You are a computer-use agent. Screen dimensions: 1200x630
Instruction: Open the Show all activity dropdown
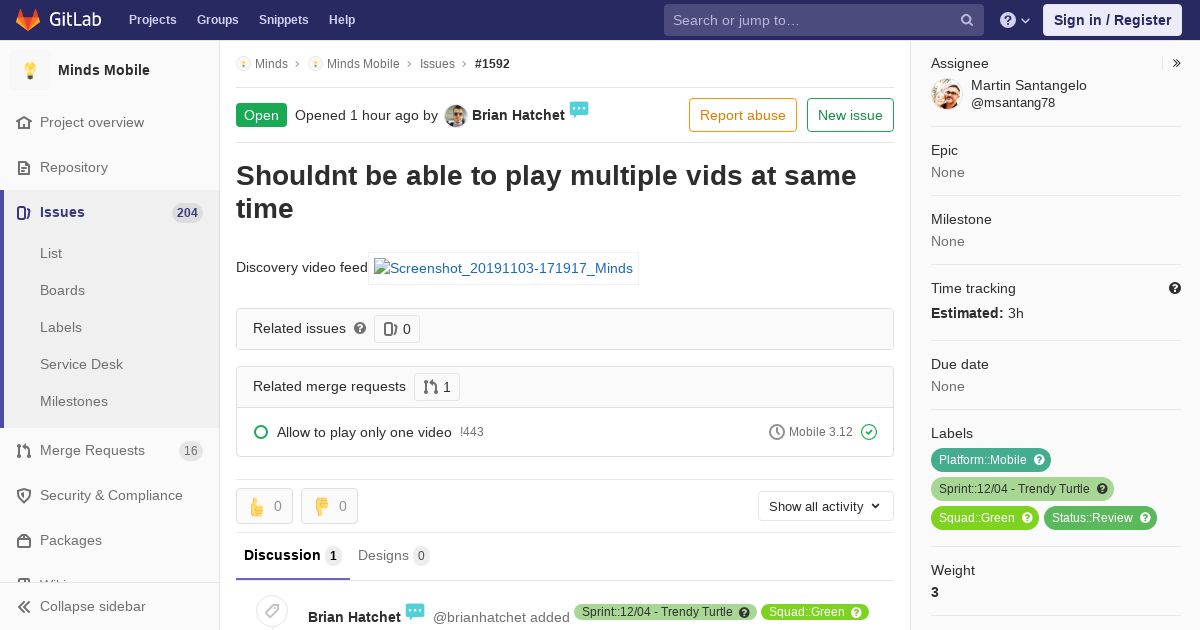[x=826, y=506]
